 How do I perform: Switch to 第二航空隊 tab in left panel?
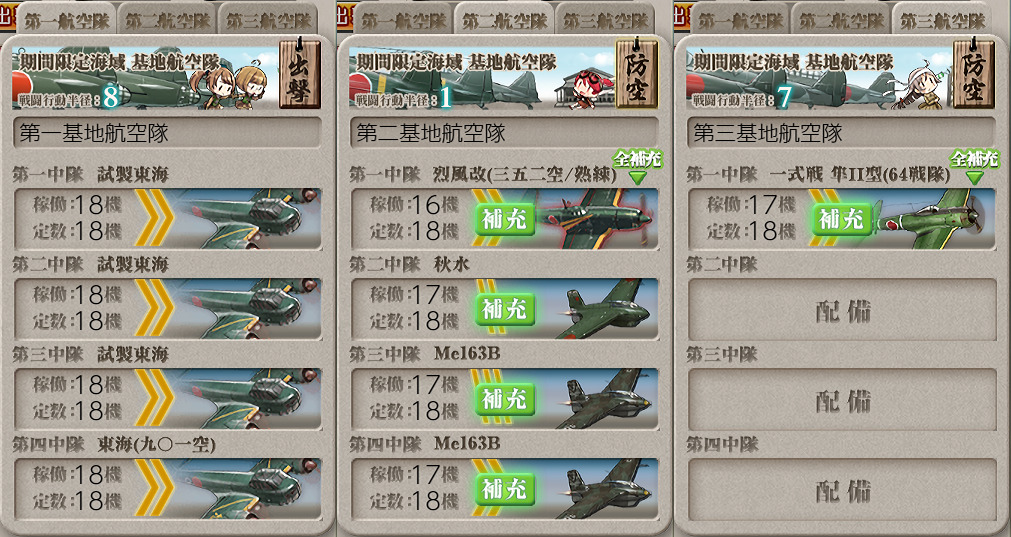168,20
